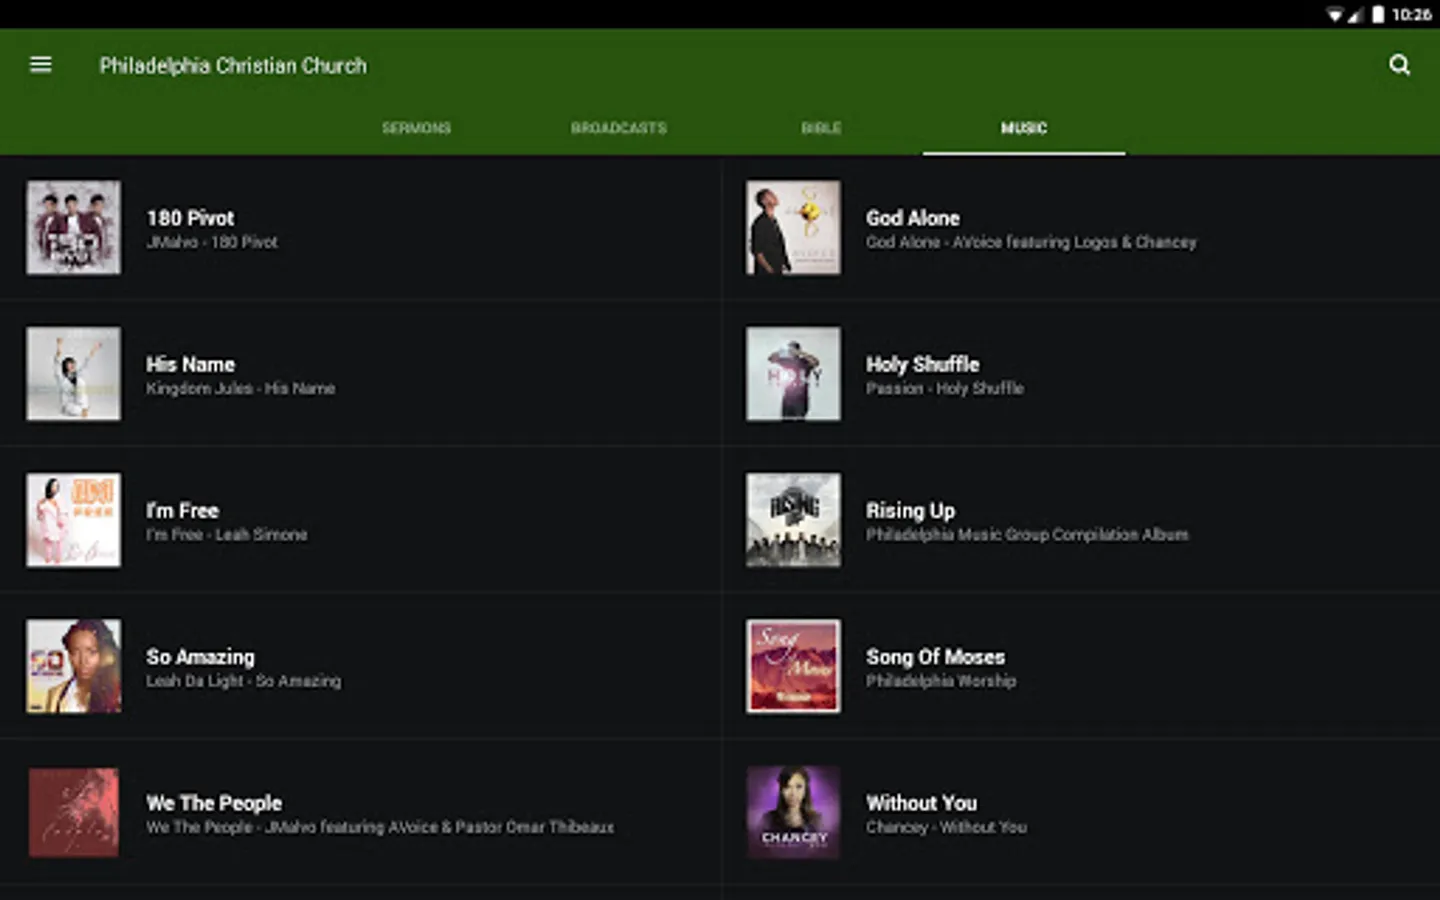The width and height of the screenshot is (1440, 900).
Task: Click the 'I'm Free - Leah Simone' subtitle
Action: [226, 535]
